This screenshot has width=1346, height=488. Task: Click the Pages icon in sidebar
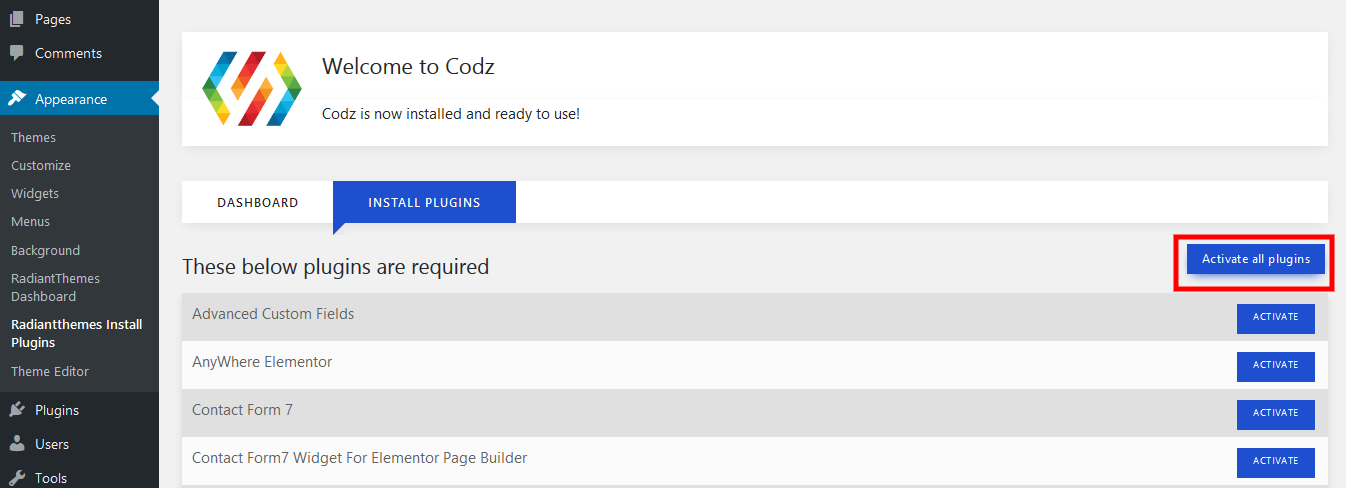(x=17, y=19)
